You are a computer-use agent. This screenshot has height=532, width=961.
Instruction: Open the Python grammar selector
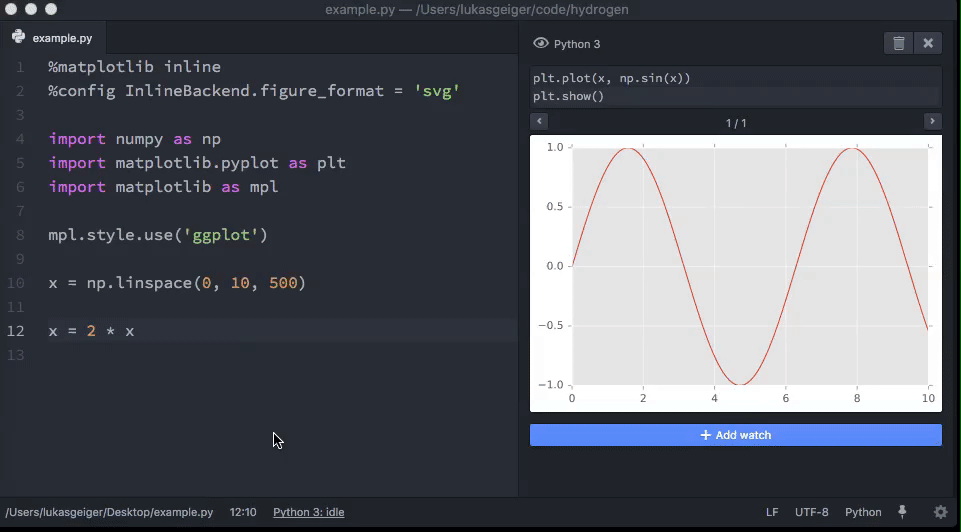(863, 512)
